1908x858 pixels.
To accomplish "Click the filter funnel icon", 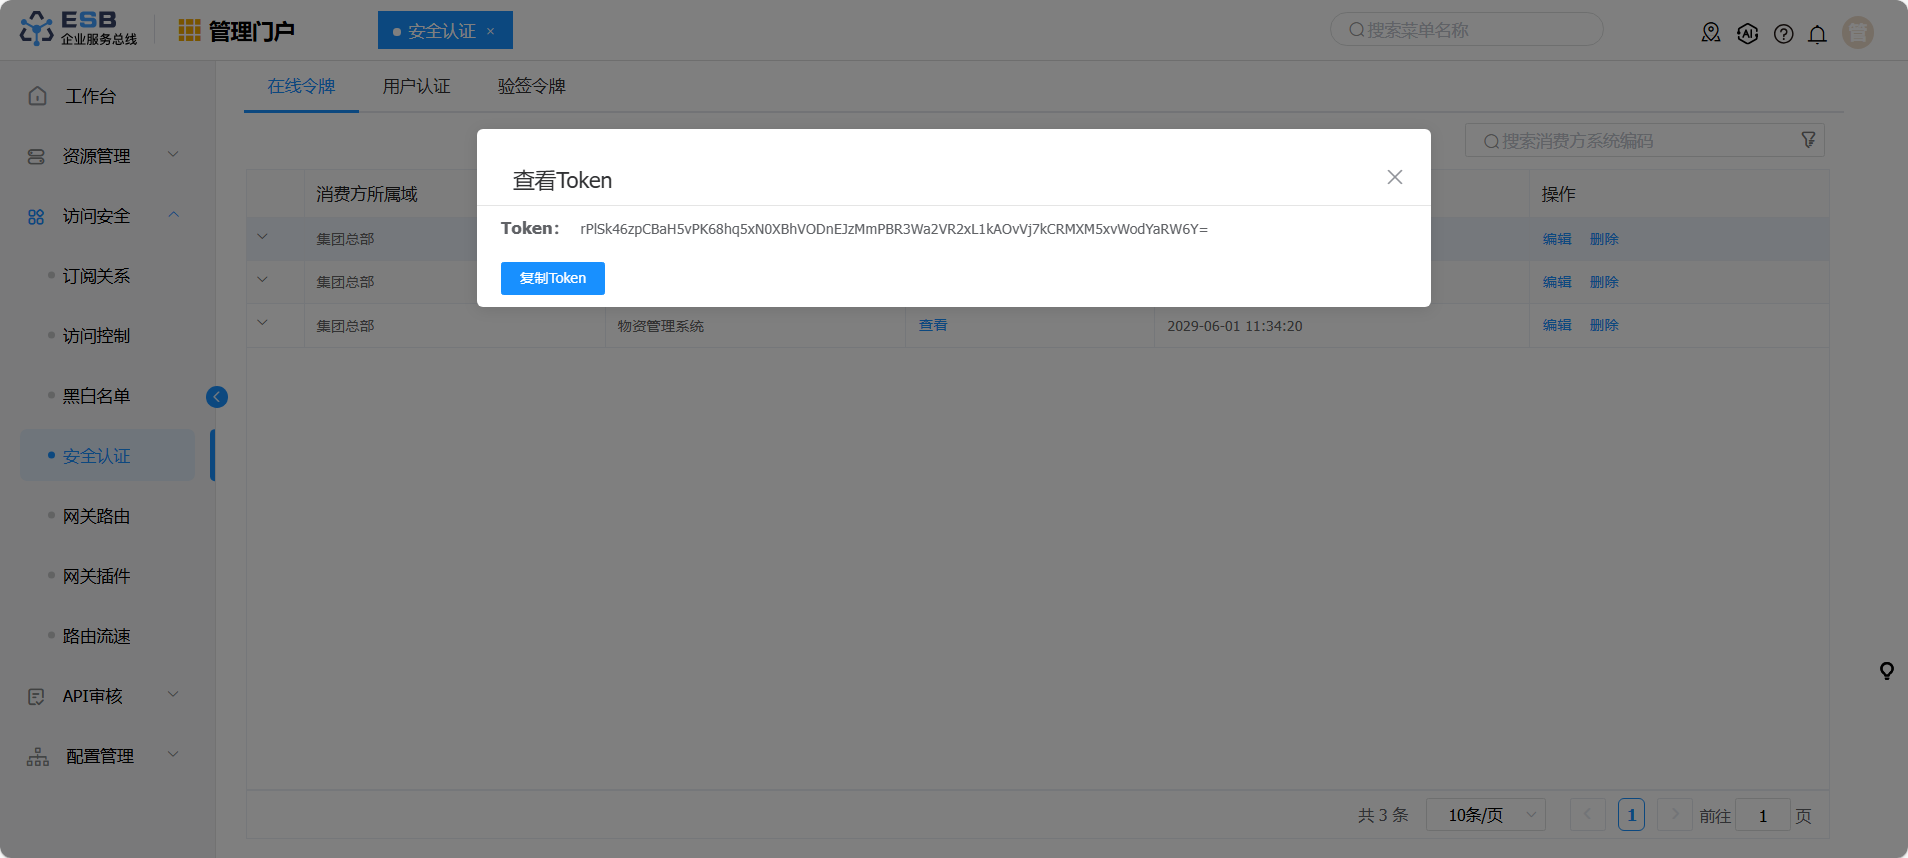I will point(1808,140).
